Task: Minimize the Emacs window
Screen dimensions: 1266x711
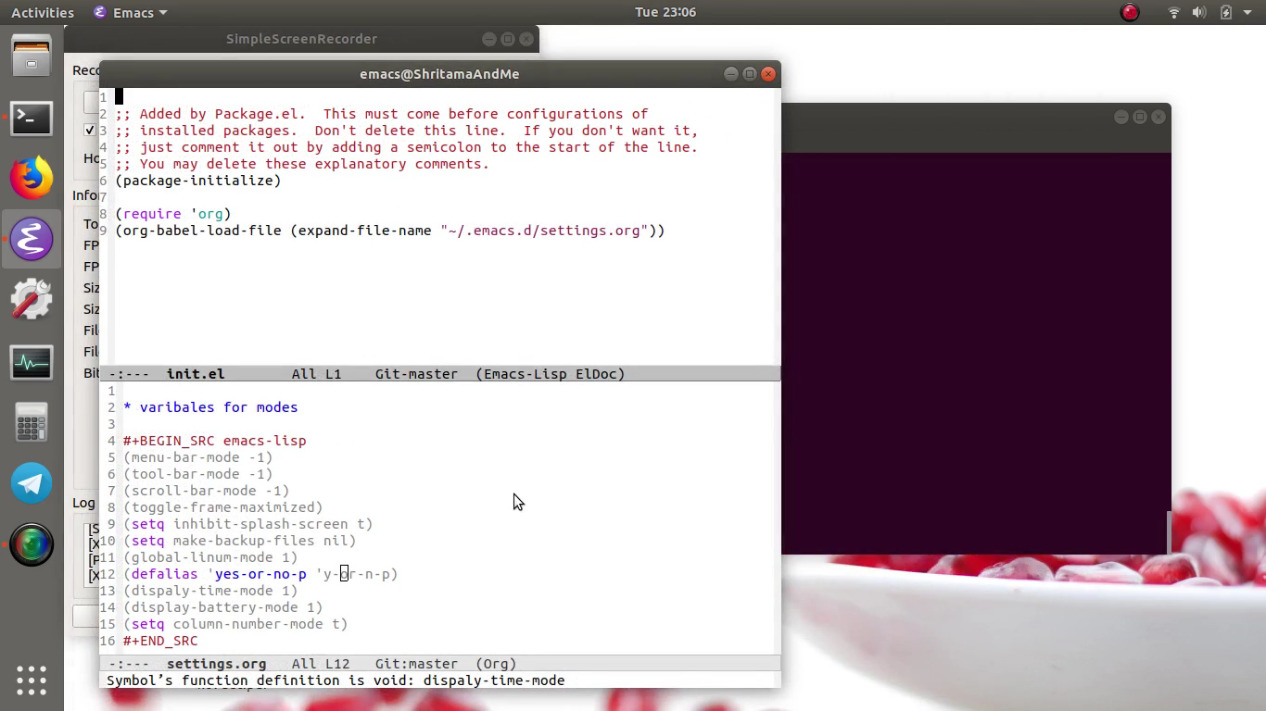Action: tap(731, 74)
